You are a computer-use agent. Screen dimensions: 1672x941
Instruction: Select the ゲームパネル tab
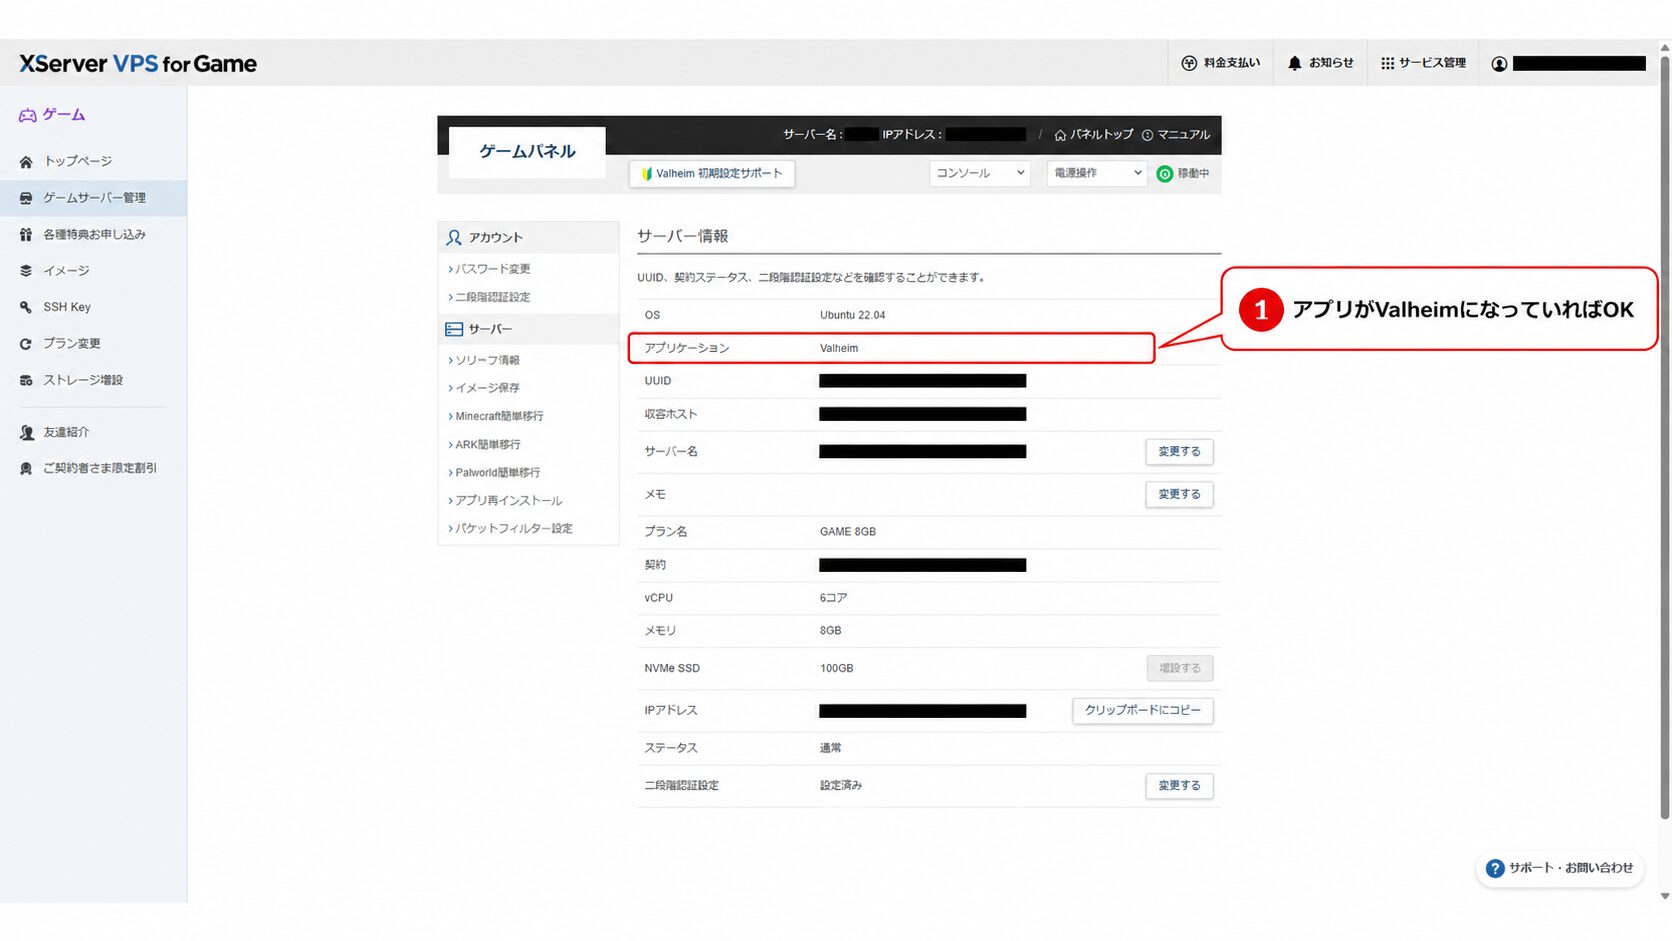tap(527, 152)
